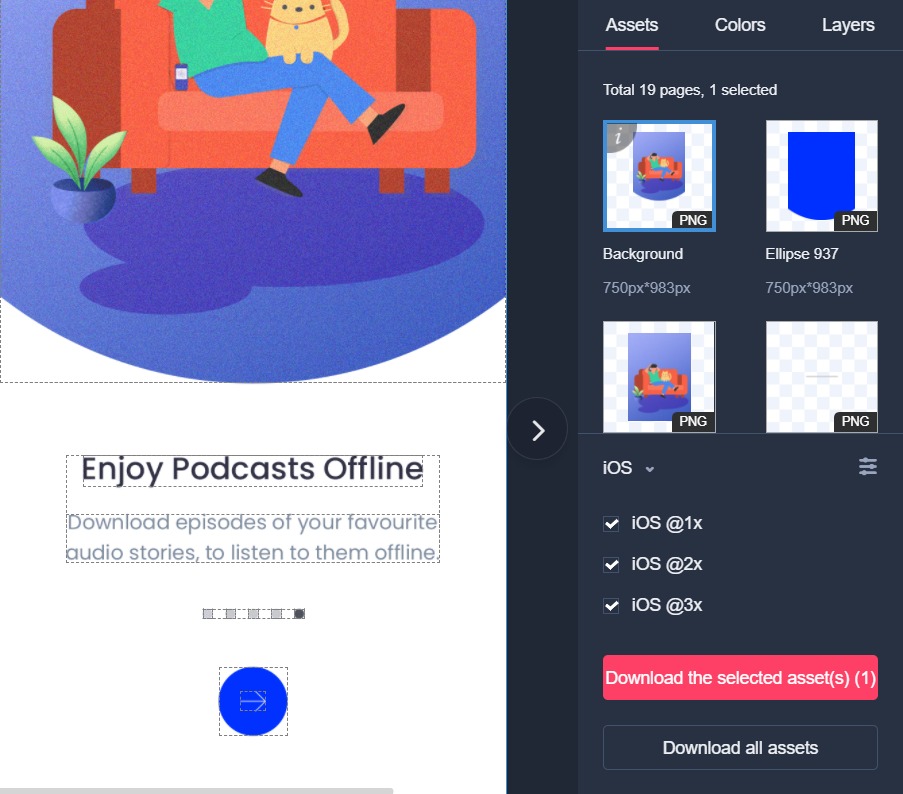Viewport: 903px width, 794px height.
Task: Select the sofa illustration asset in second row
Action: 659,377
